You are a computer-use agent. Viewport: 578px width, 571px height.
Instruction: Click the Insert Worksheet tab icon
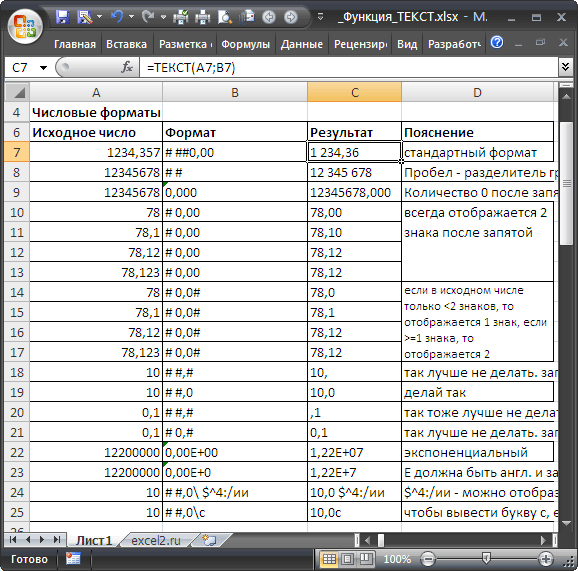tap(209, 540)
